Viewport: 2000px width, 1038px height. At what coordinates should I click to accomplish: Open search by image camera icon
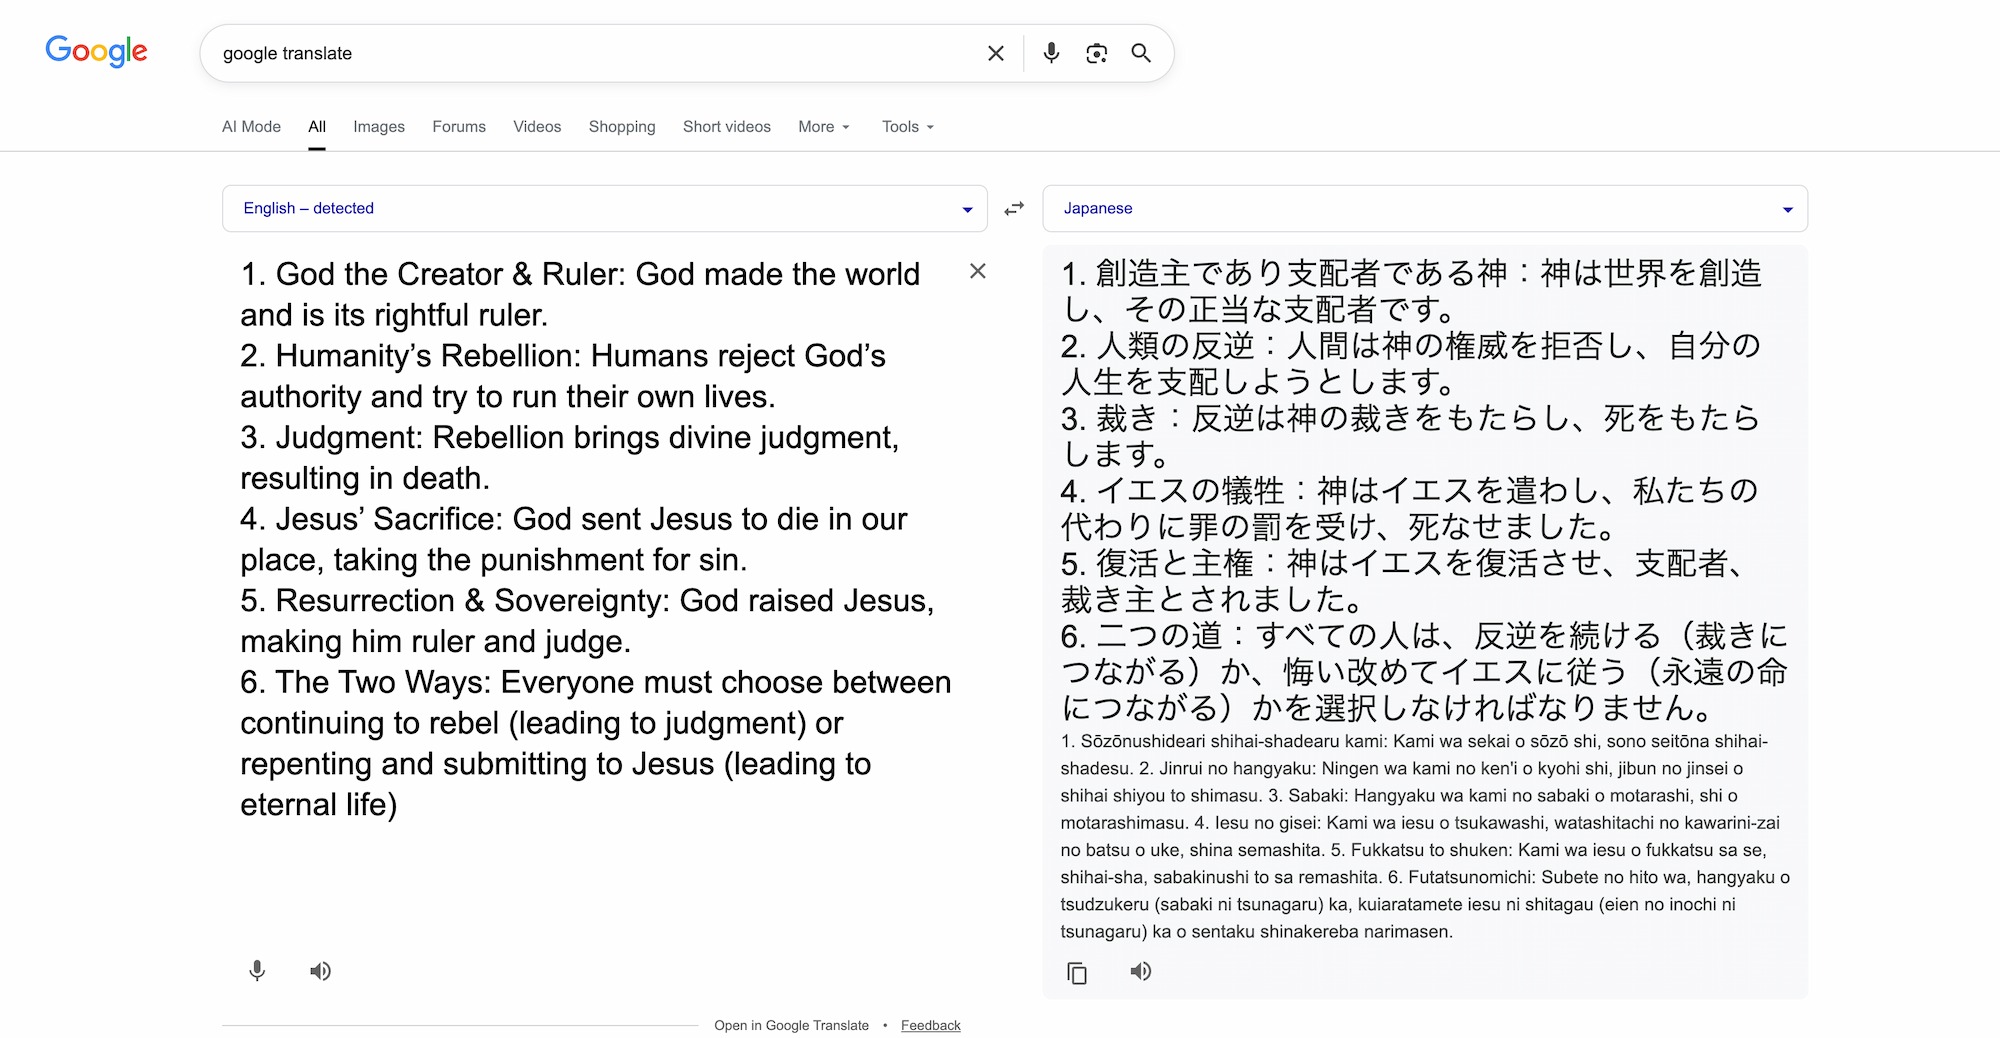[1096, 53]
